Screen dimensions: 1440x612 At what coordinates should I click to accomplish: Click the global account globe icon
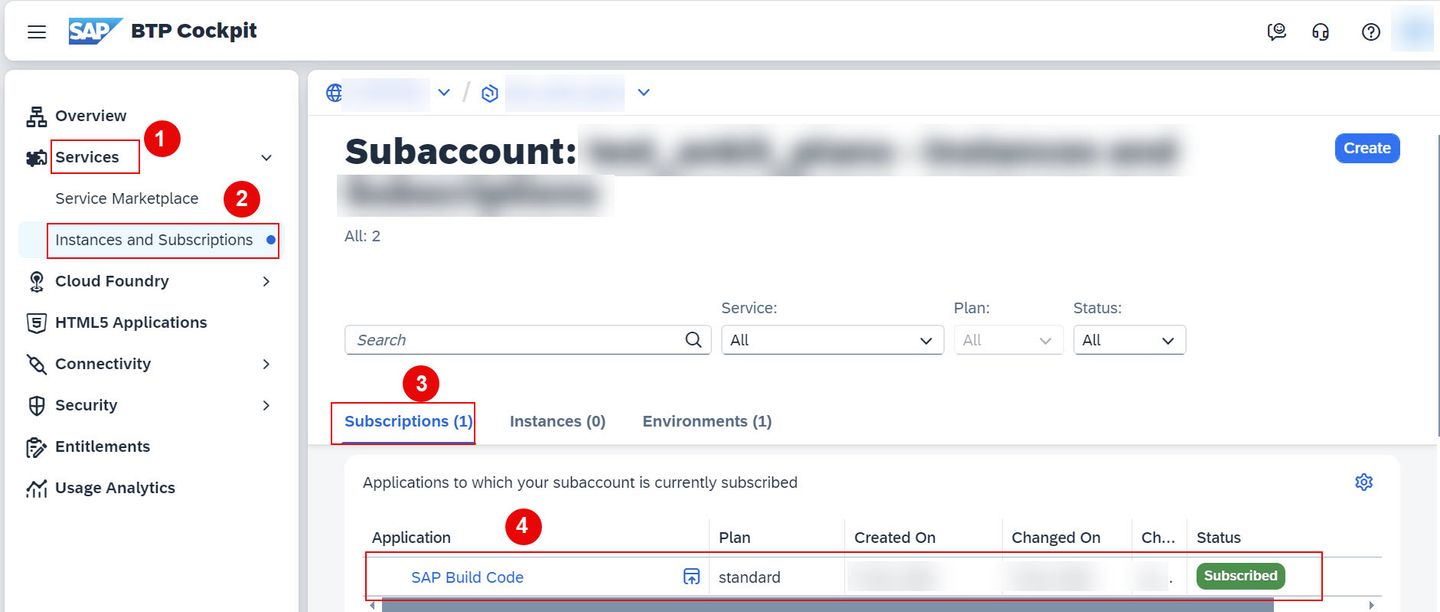pyautogui.click(x=335, y=92)
